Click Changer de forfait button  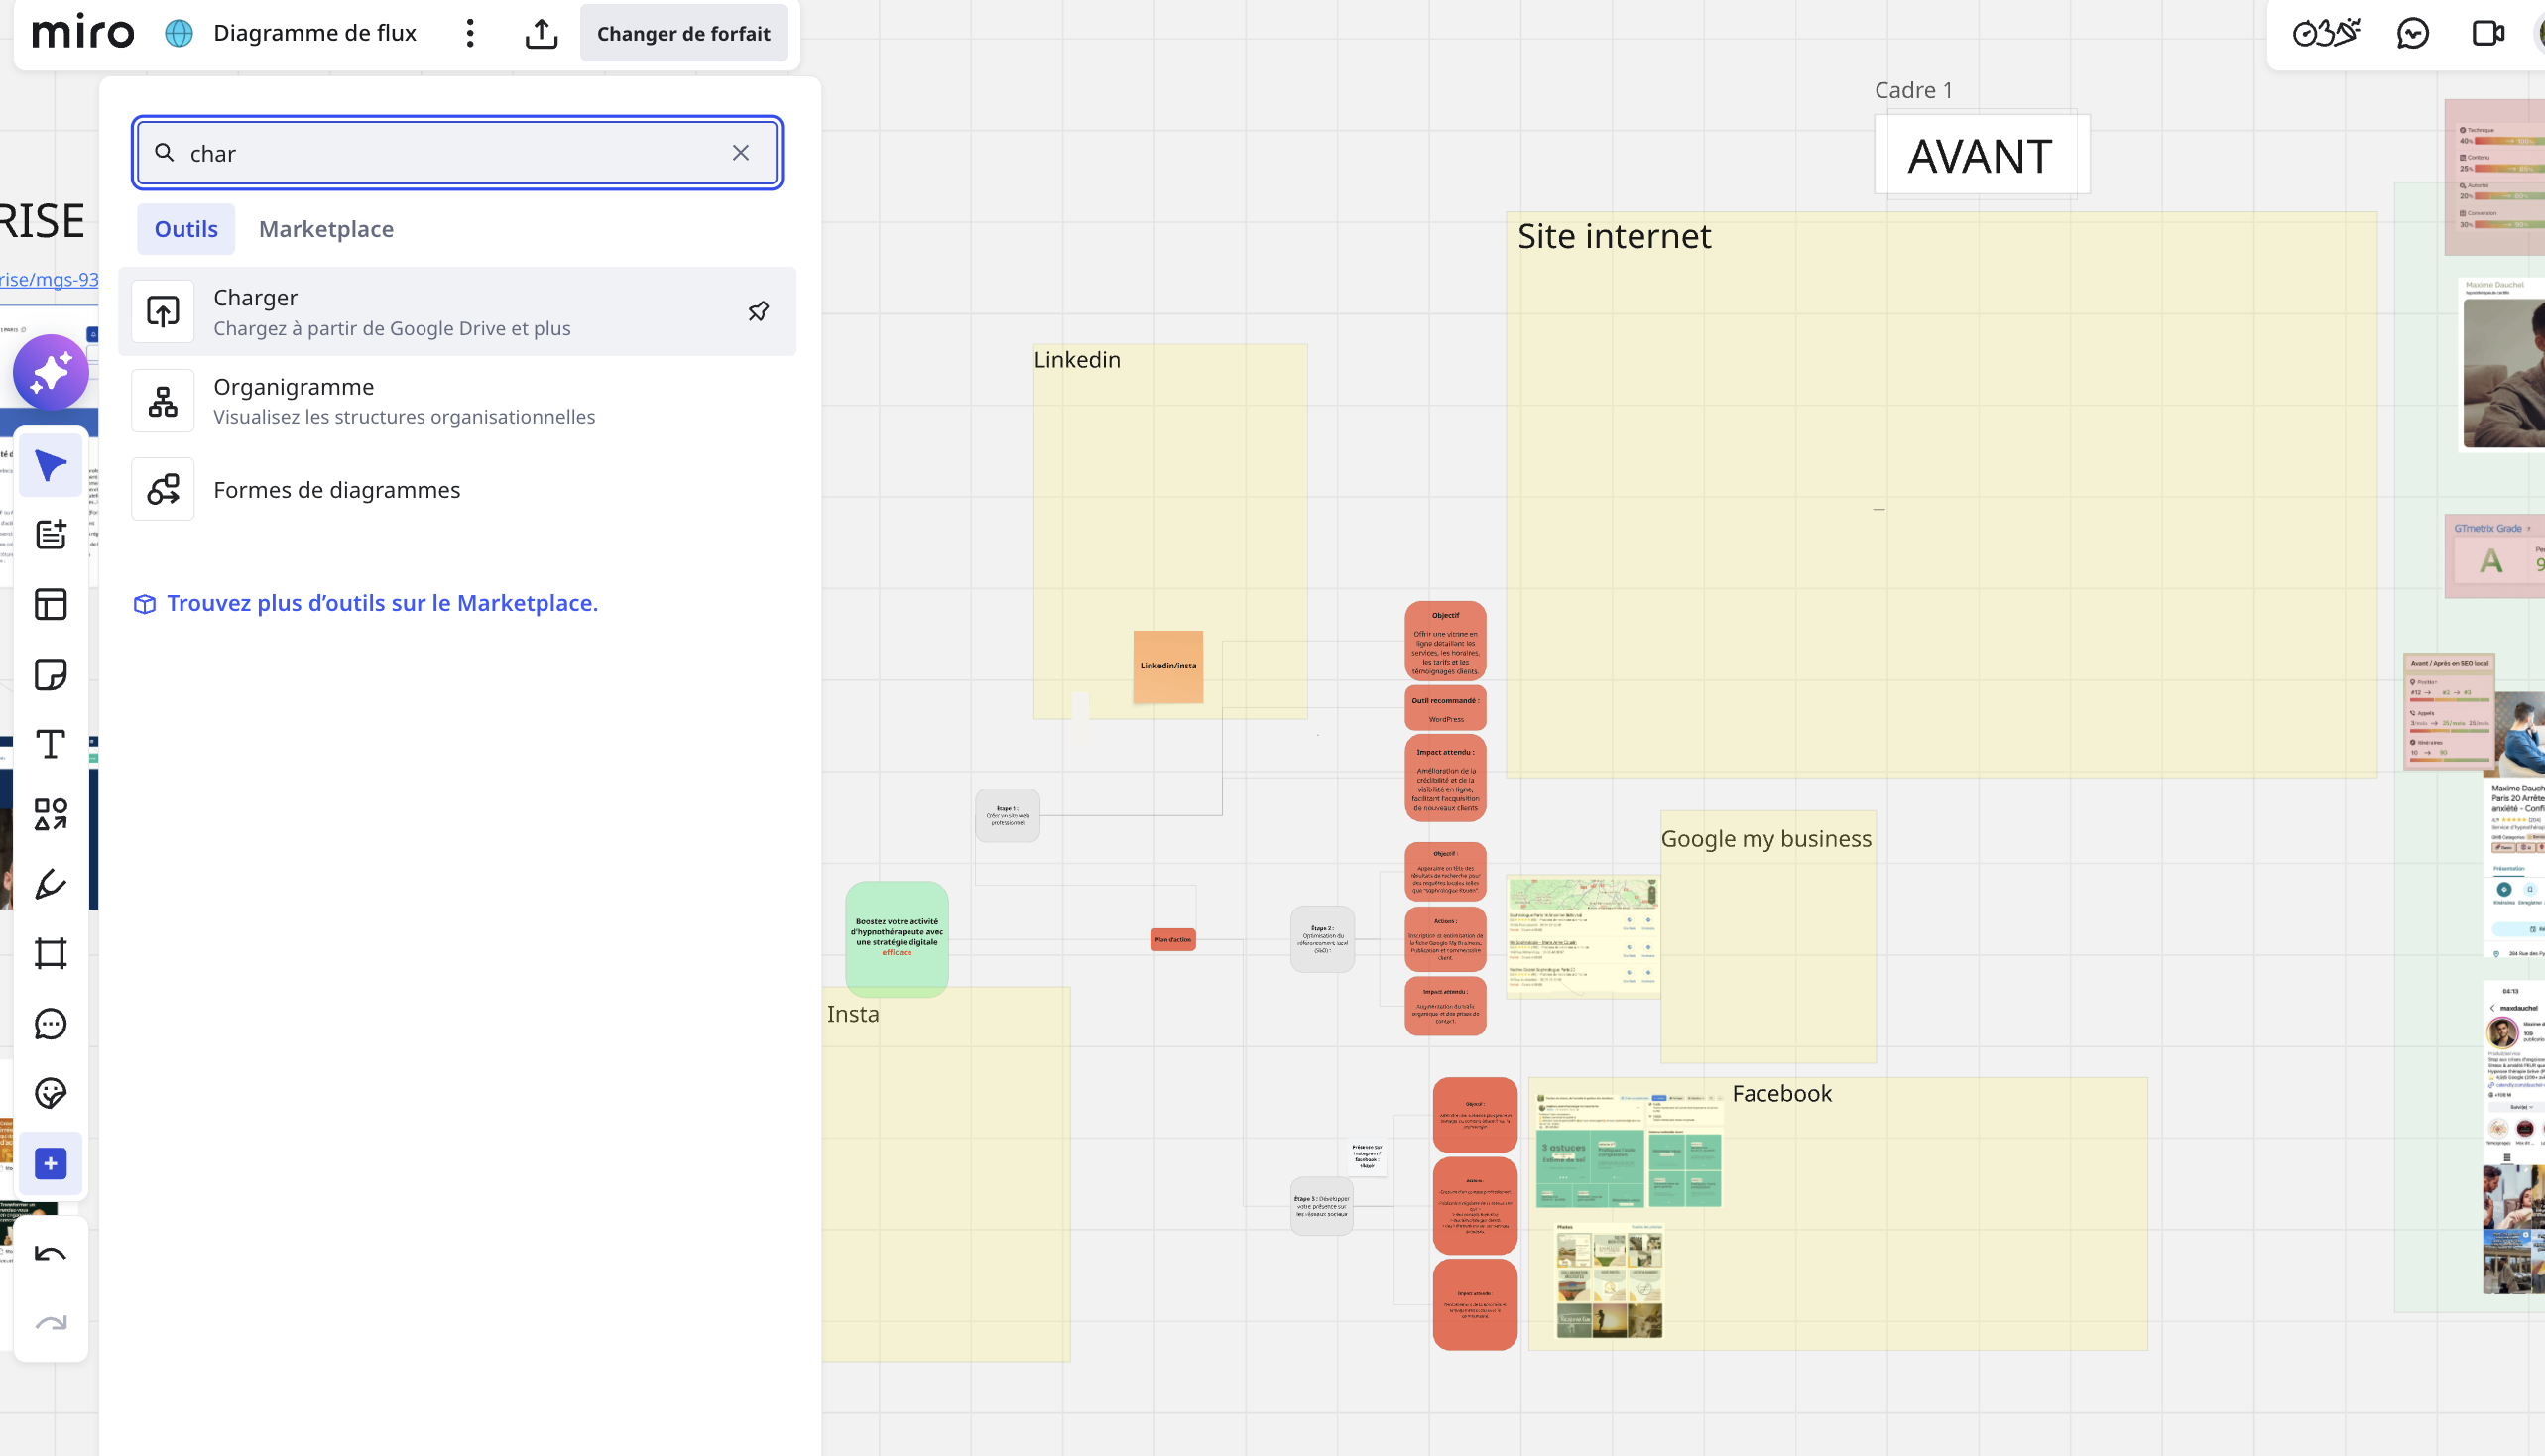683,33
